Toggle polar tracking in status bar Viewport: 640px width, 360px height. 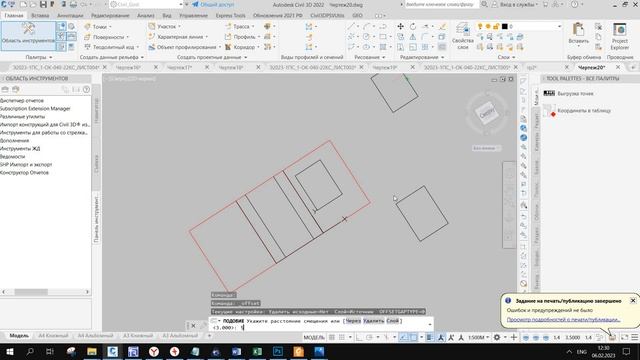coord(369,338)
